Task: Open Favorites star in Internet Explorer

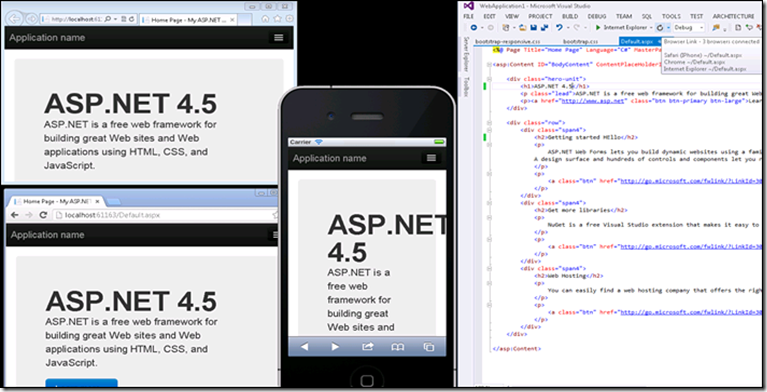Action: [x=277, y=19]
